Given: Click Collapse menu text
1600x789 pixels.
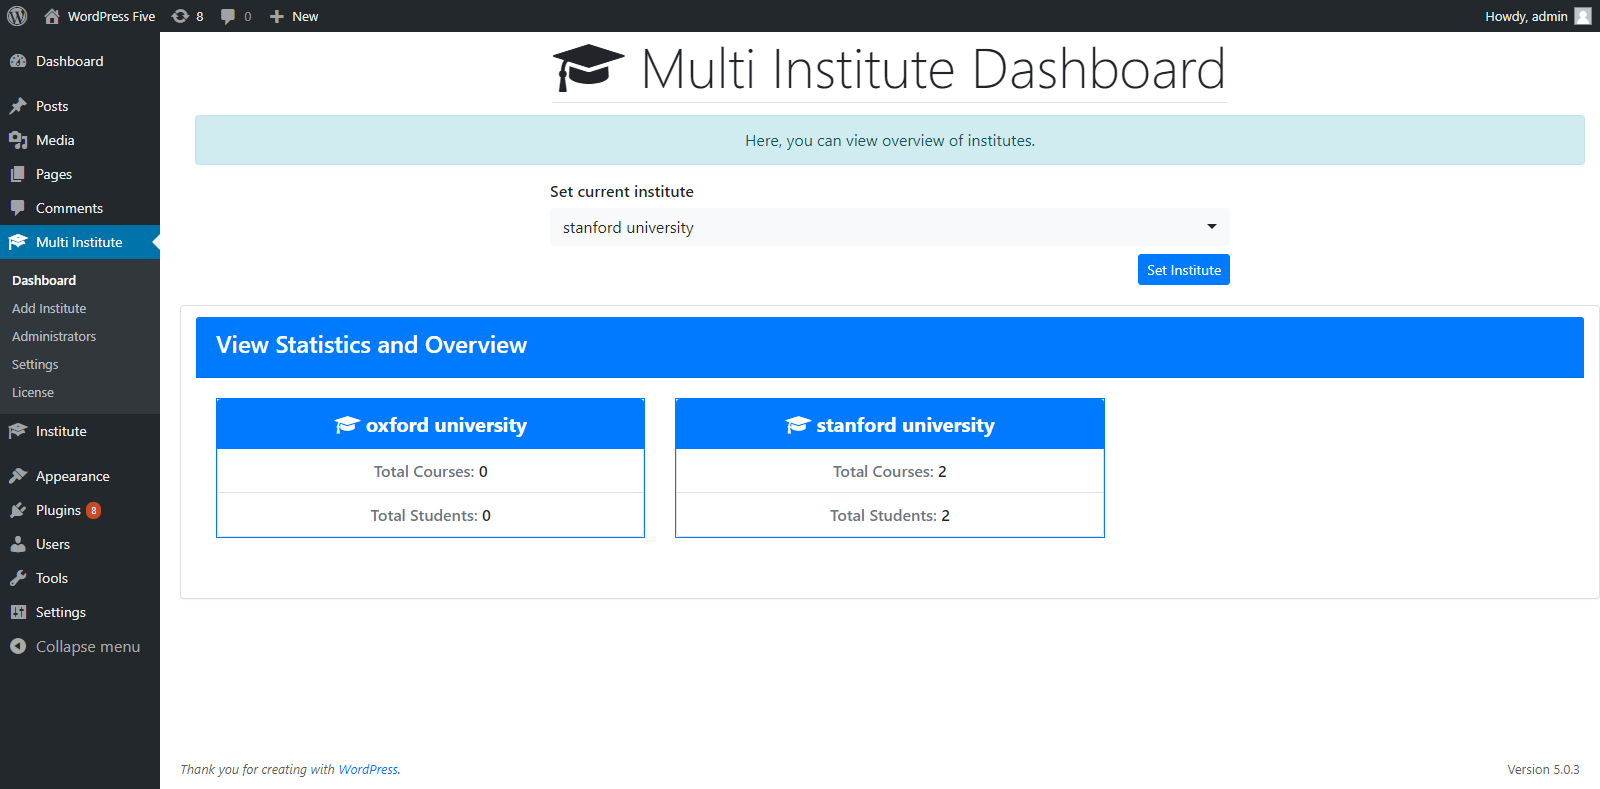Looking at the screenshot, I should coord(88,647).
